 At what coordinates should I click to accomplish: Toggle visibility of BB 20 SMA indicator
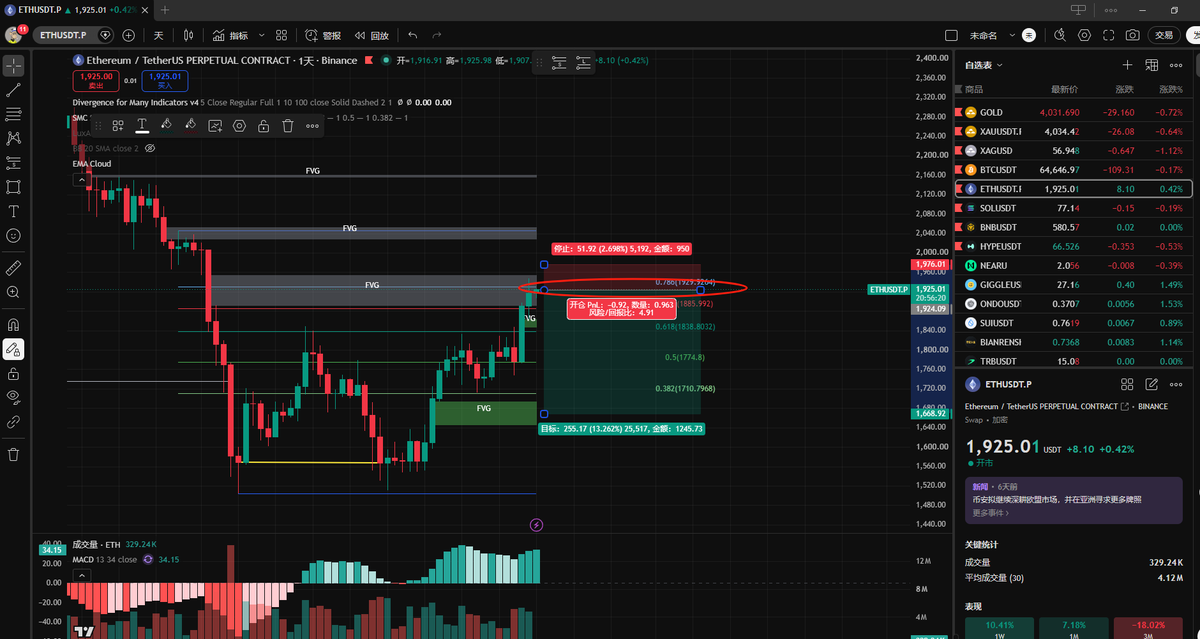coord(150,148)
